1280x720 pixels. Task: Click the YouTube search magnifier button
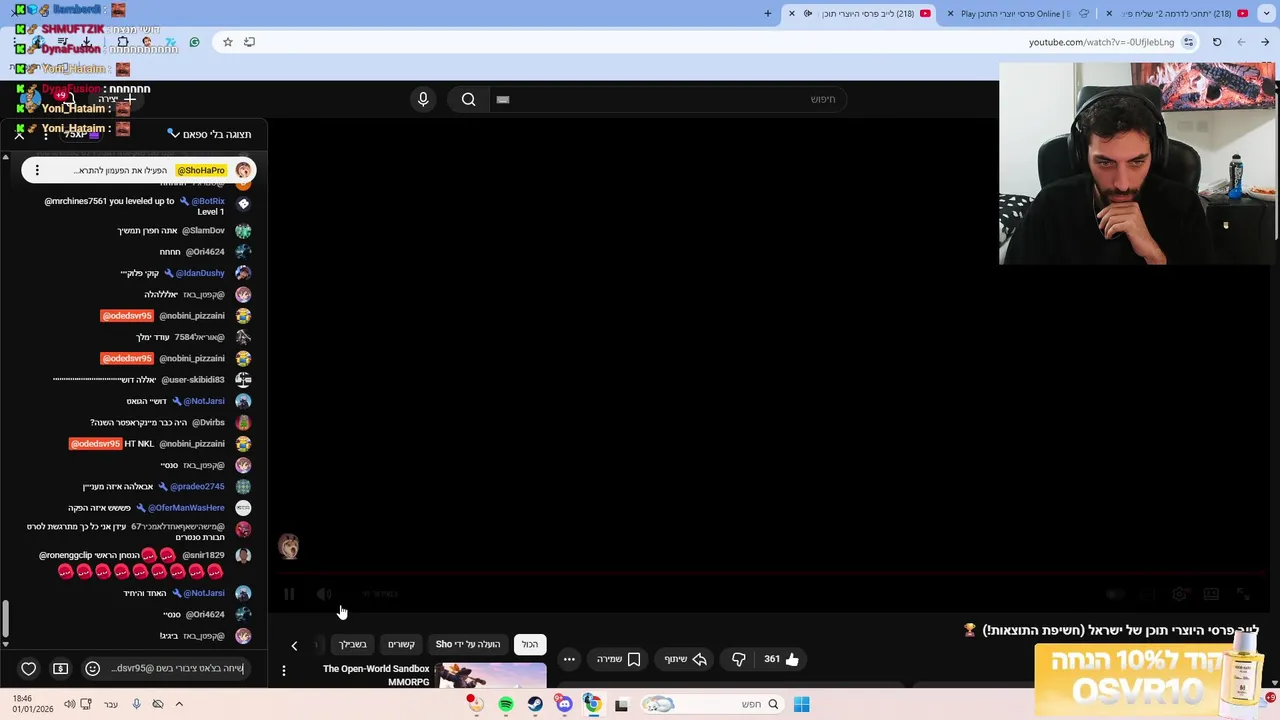pyautogui.click(x=468, y=99)
